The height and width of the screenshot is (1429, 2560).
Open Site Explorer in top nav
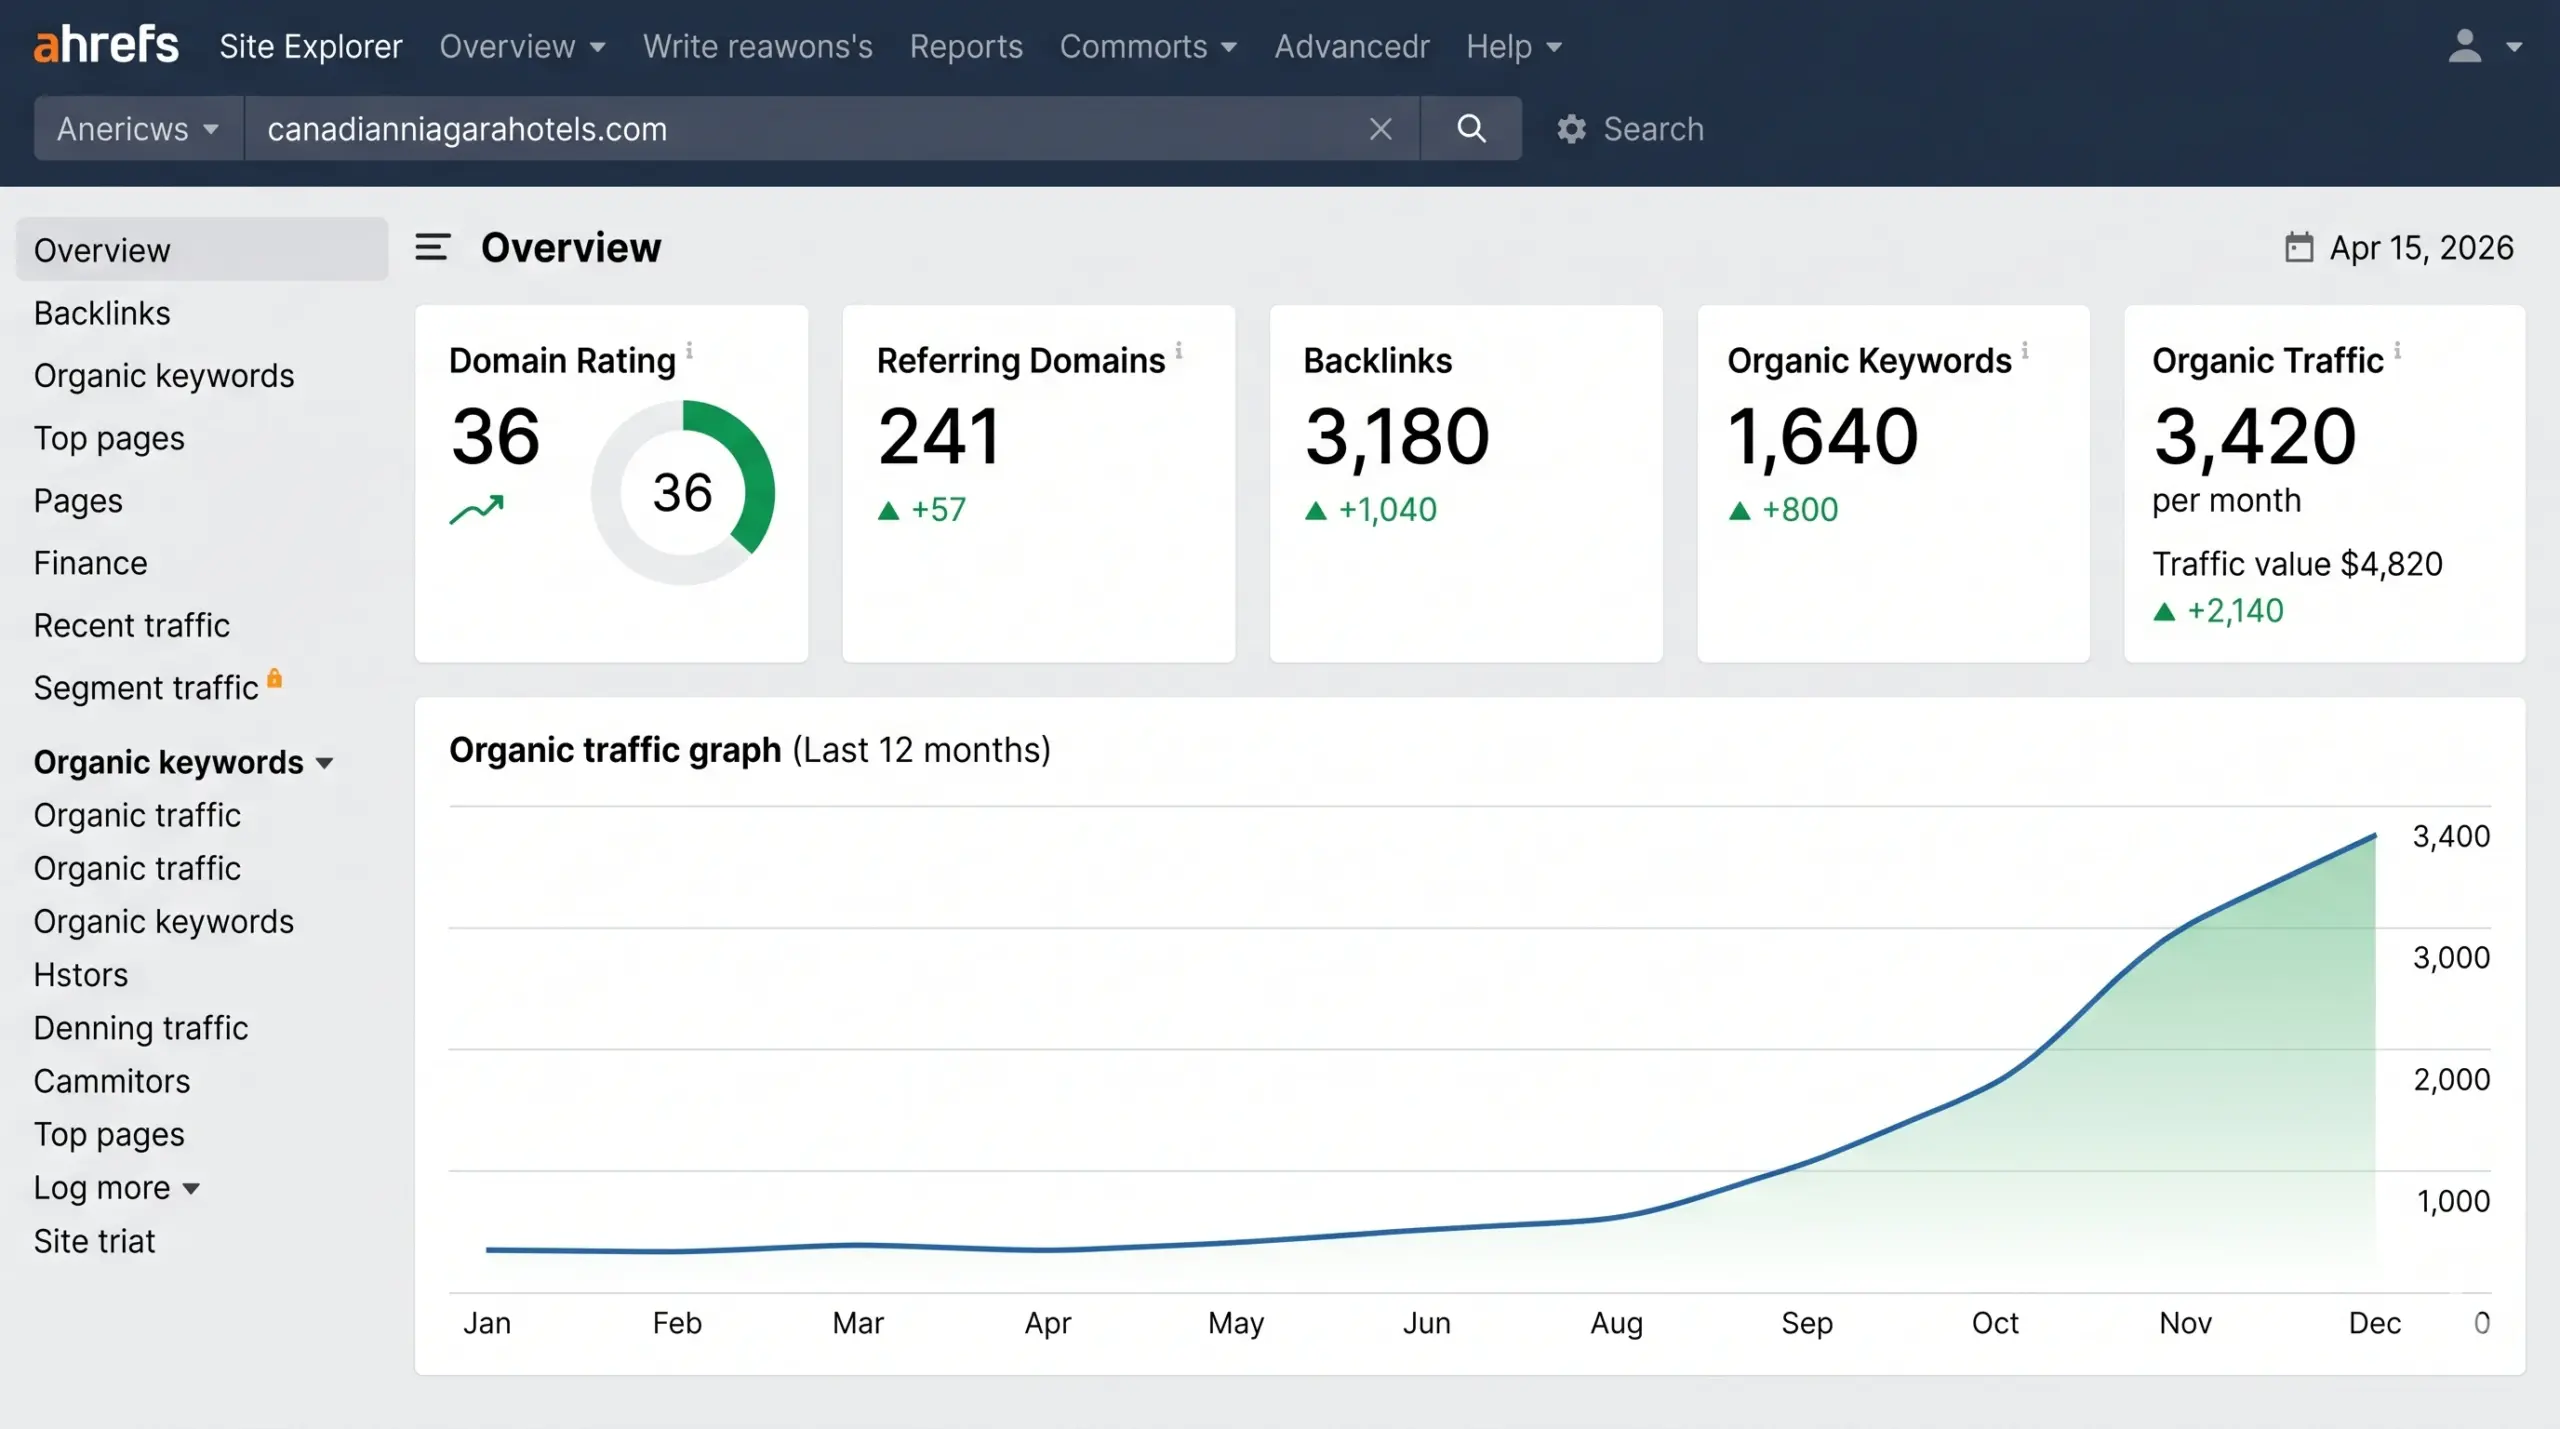(311, 46)
